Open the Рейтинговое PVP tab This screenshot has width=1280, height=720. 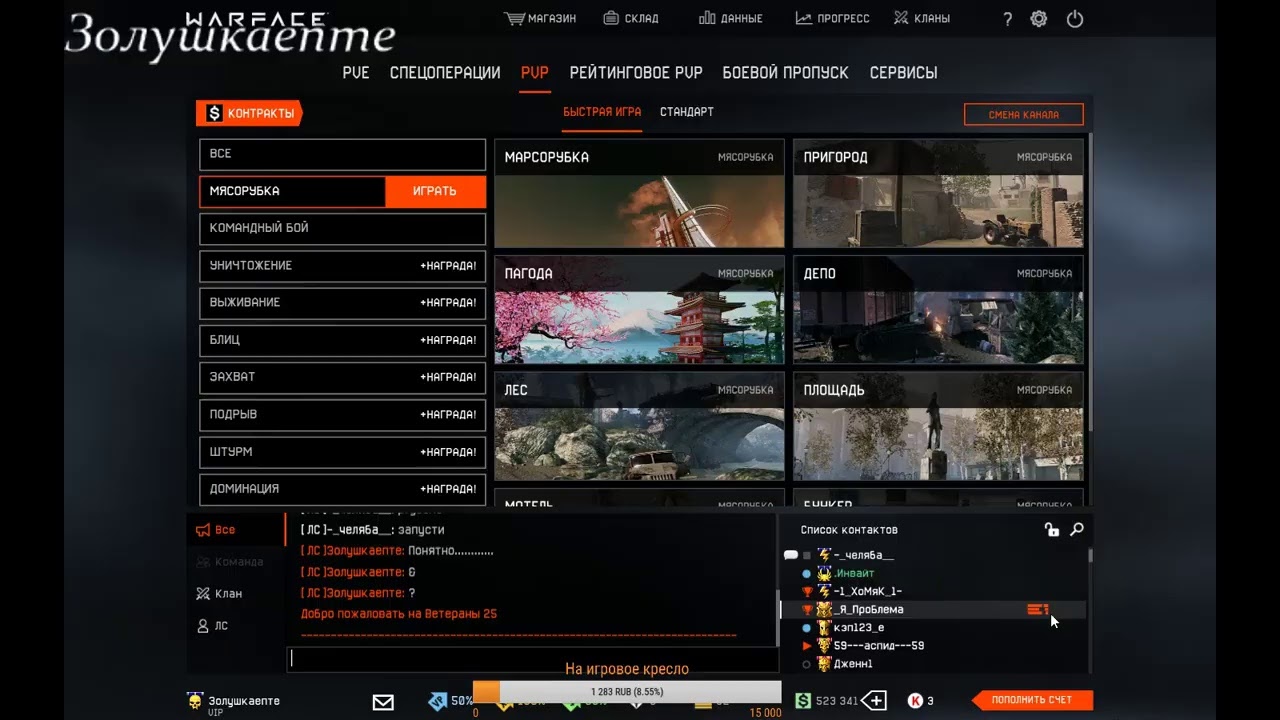636,73
